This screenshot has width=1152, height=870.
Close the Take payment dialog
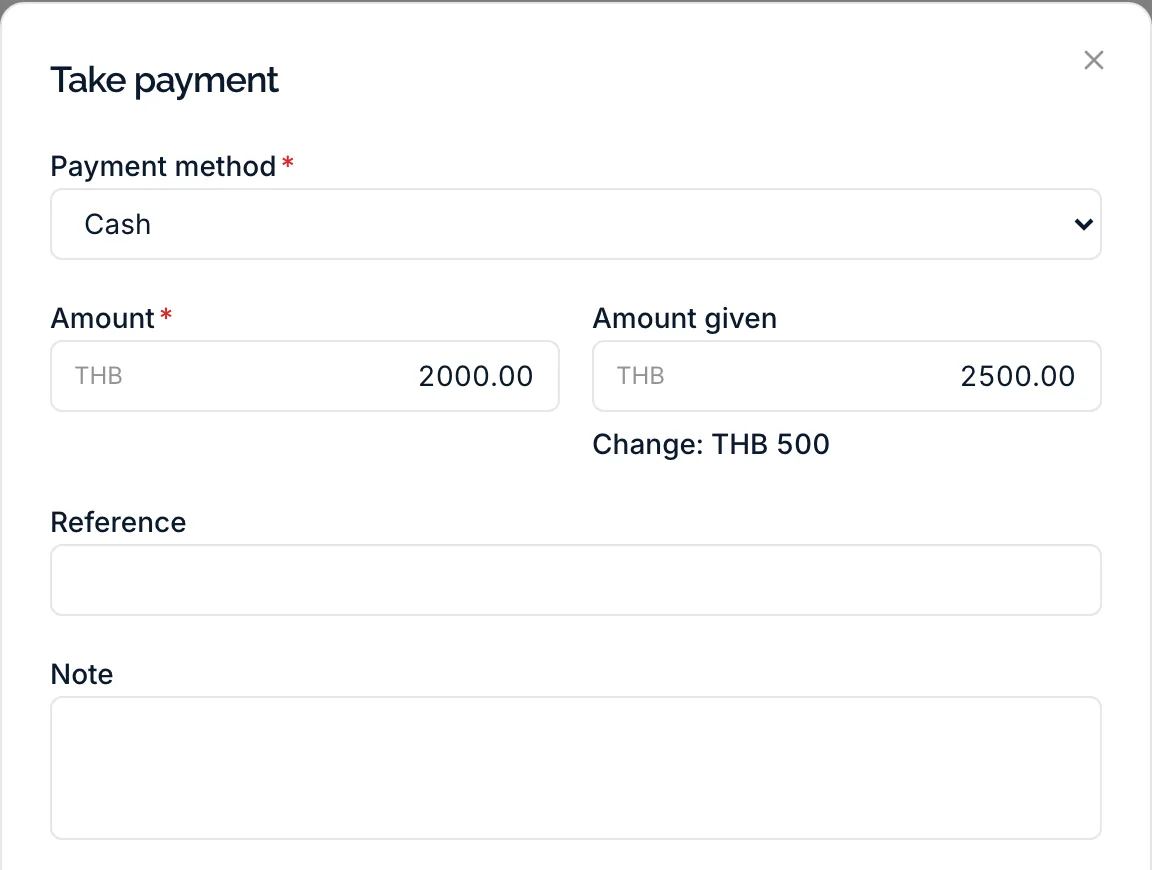click(1093, 60)
